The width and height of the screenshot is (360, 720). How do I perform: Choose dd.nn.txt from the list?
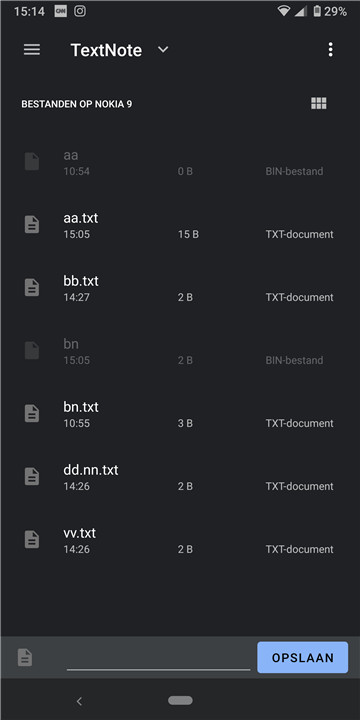(x=180, y=477)
